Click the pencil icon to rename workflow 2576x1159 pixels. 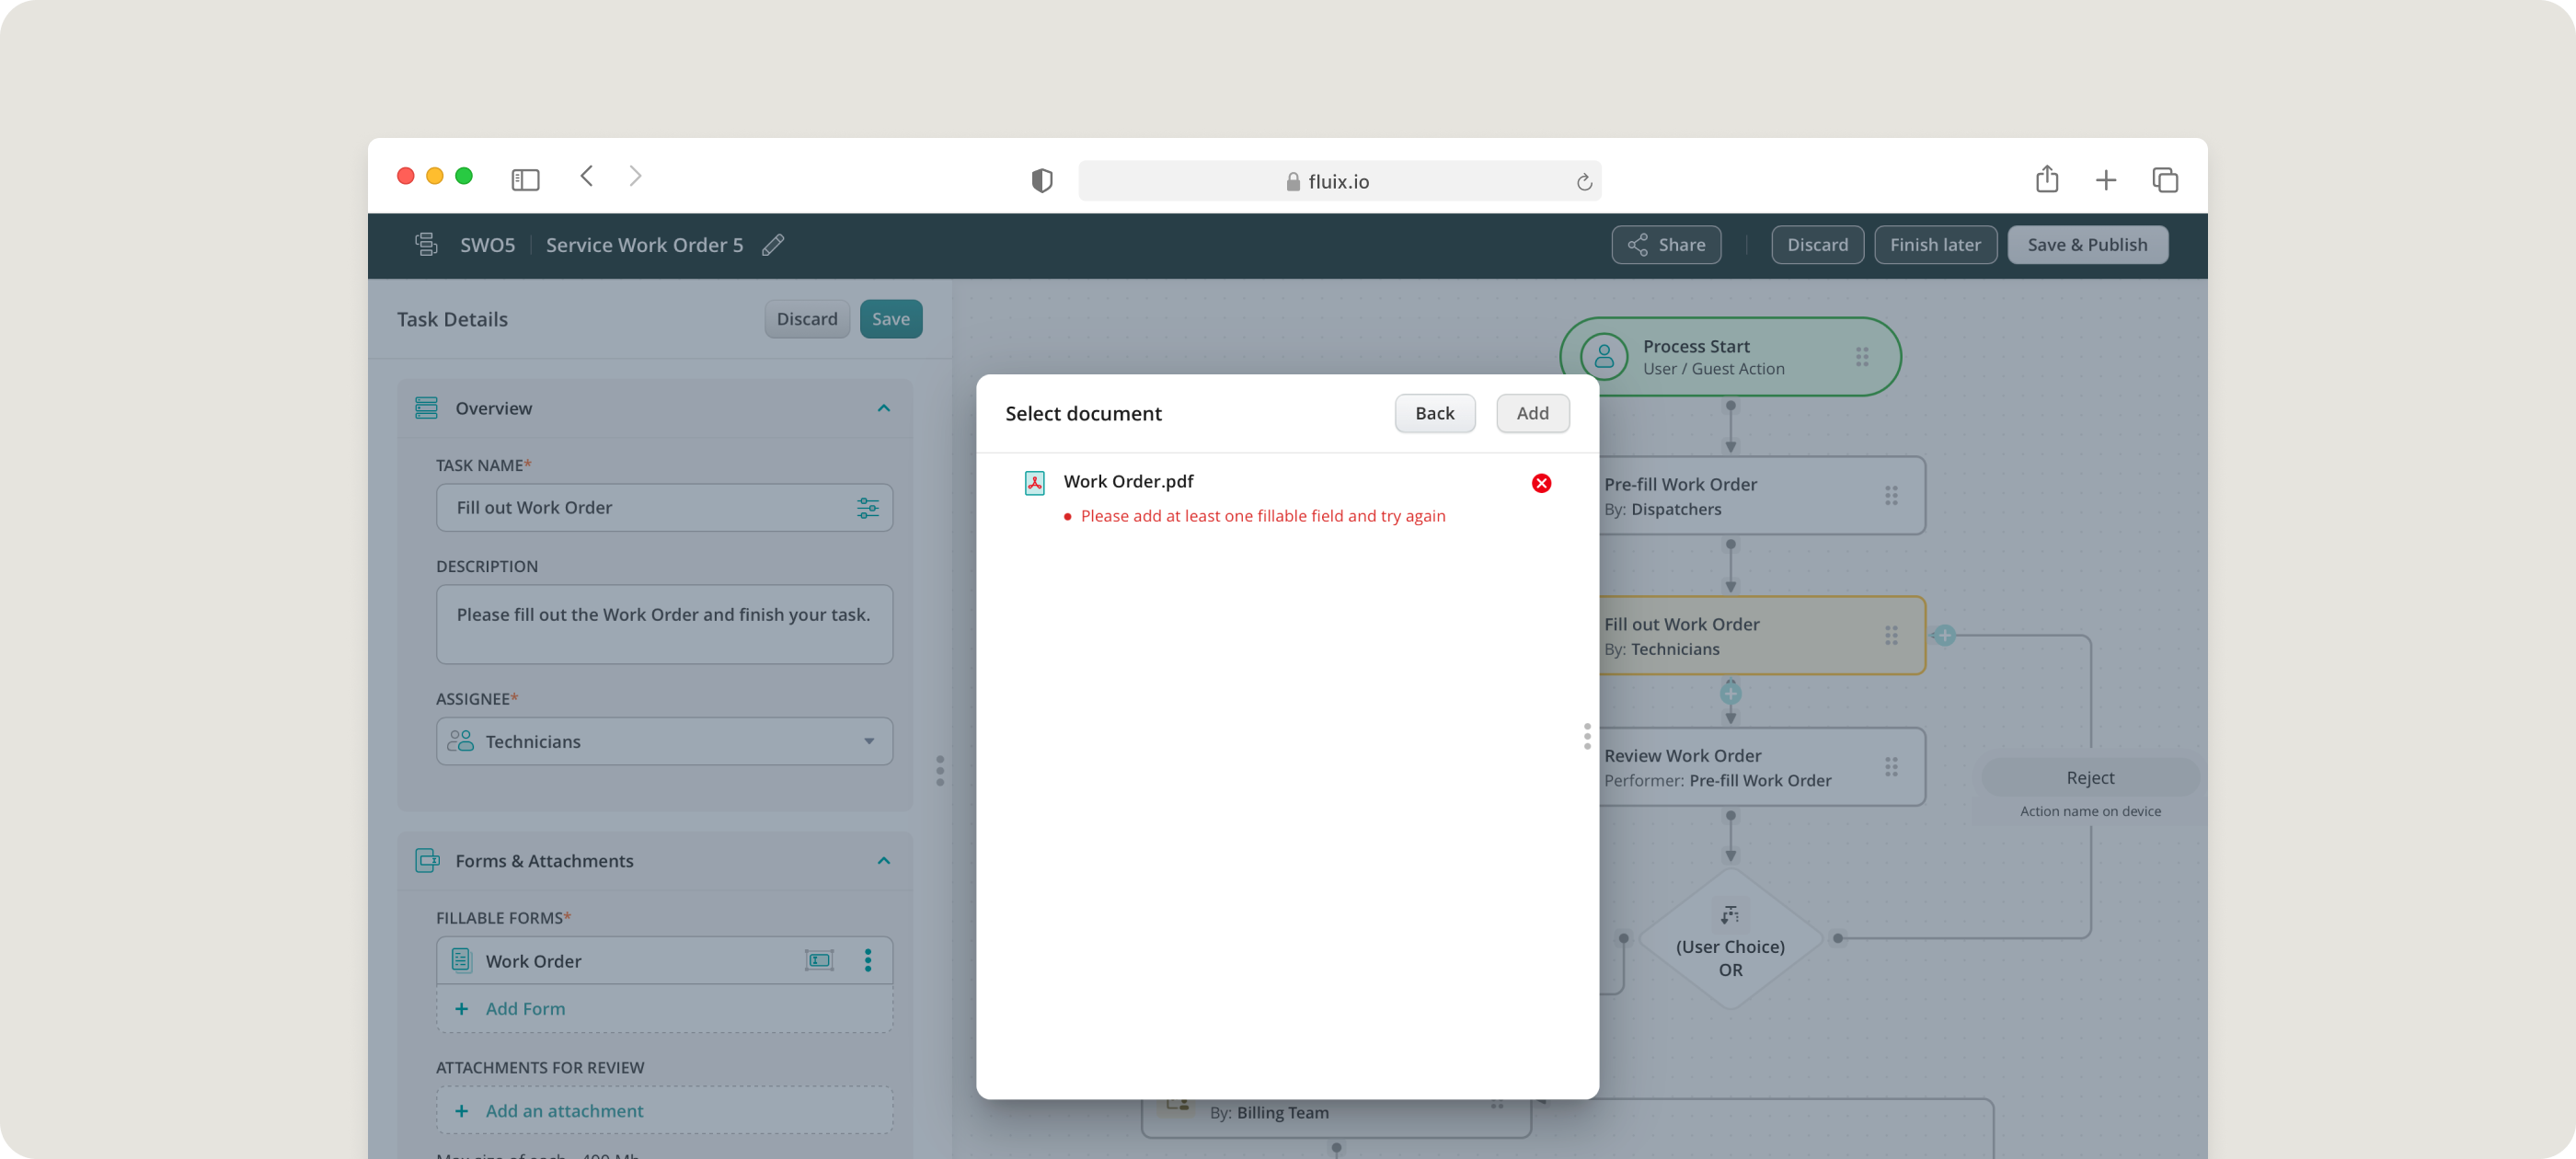[x=773, y=245]
